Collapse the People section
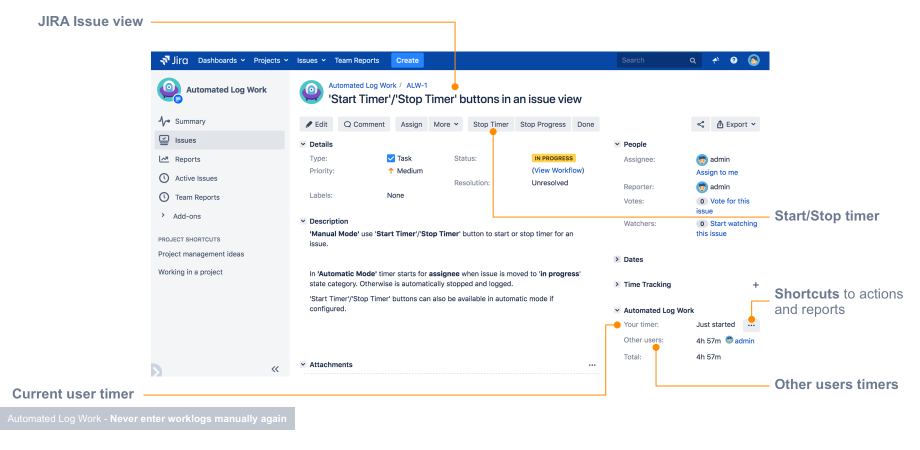Viewport: 920px width, 450px height. (x=617, y=144)
